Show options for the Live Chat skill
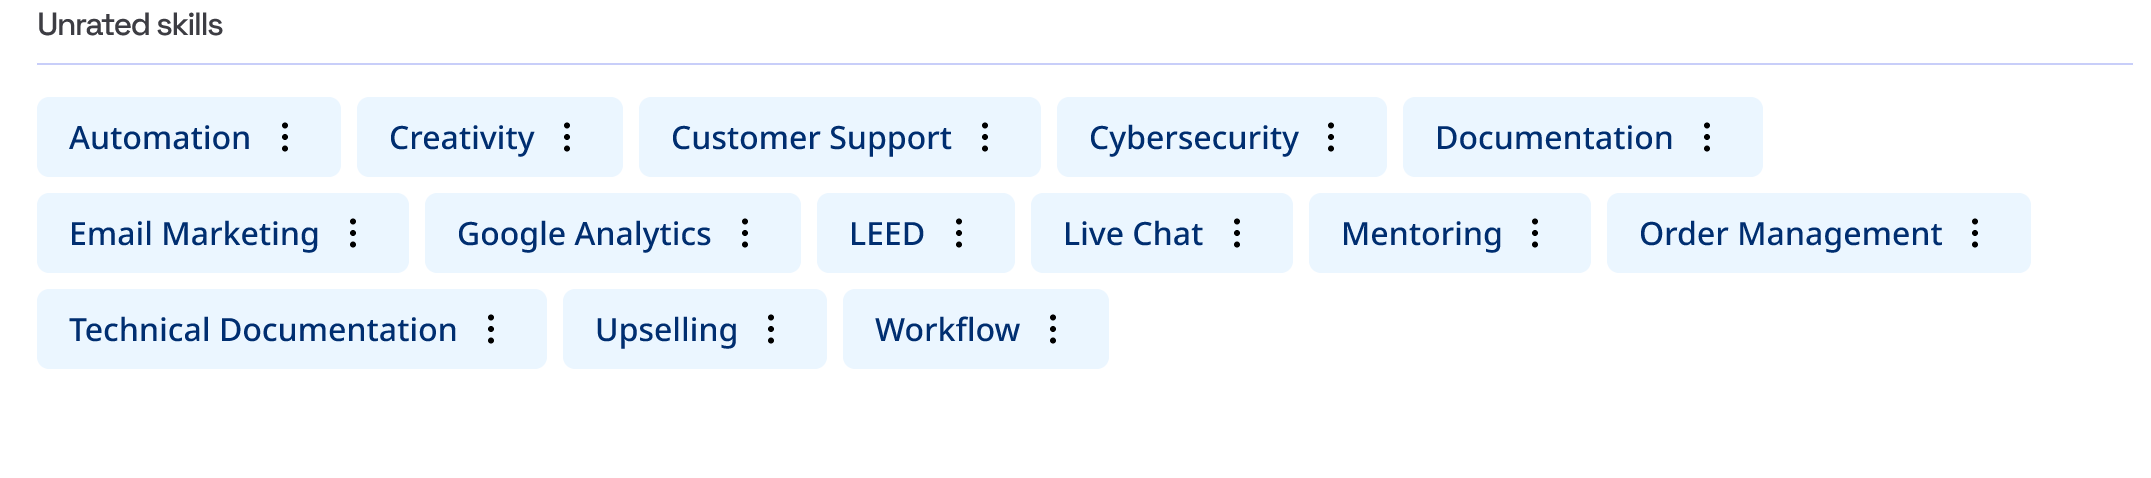Screen dimensions: 2151x478 [x=1237, y=233]
